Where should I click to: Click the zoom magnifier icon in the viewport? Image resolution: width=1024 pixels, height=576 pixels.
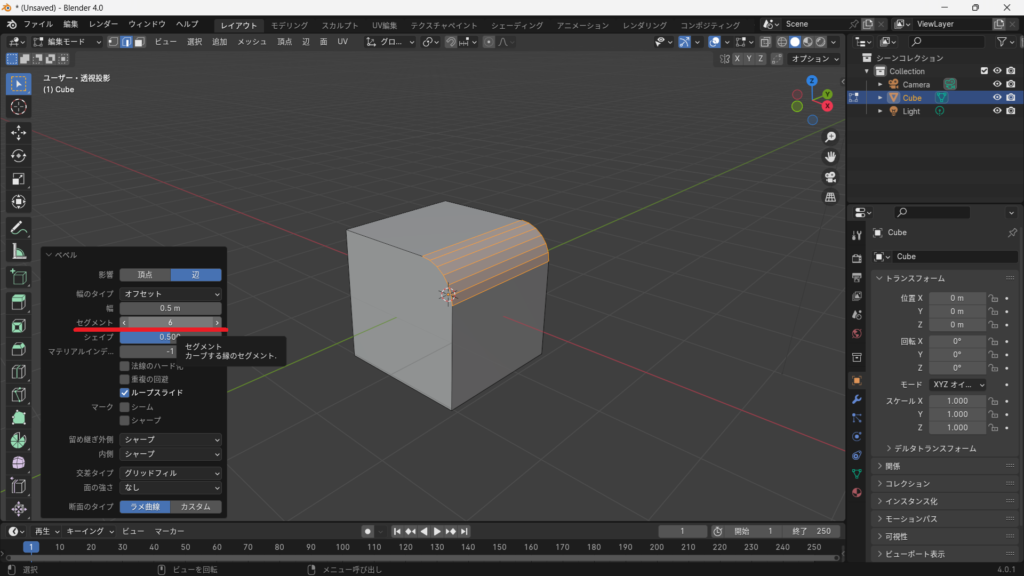pyautogui.click(x=830, y=137)
